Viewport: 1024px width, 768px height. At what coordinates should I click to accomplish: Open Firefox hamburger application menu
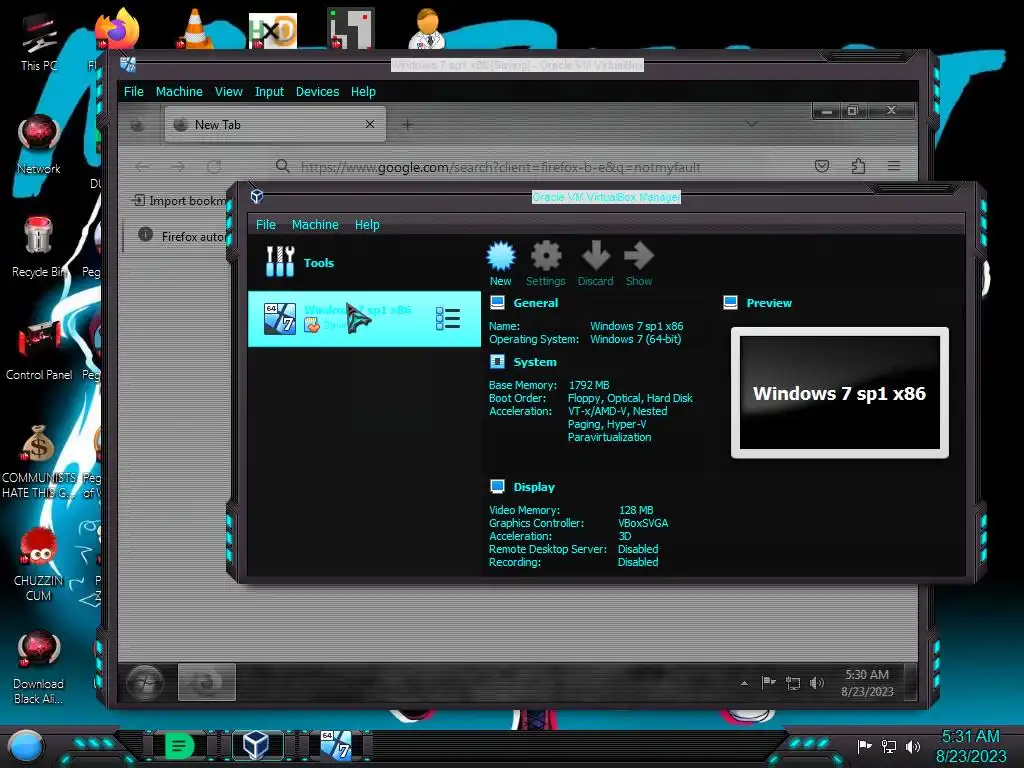click(x=894, y=167)
